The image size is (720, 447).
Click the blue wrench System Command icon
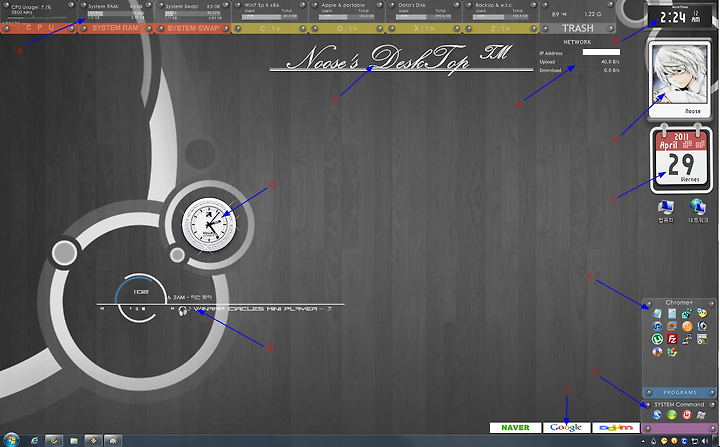coord(657,414)
